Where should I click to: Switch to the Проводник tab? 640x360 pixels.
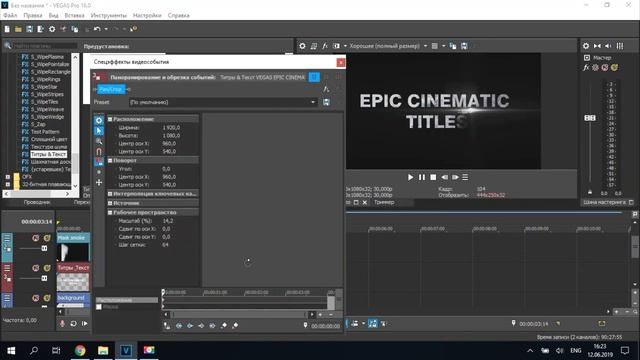click(x=37, y=202)
